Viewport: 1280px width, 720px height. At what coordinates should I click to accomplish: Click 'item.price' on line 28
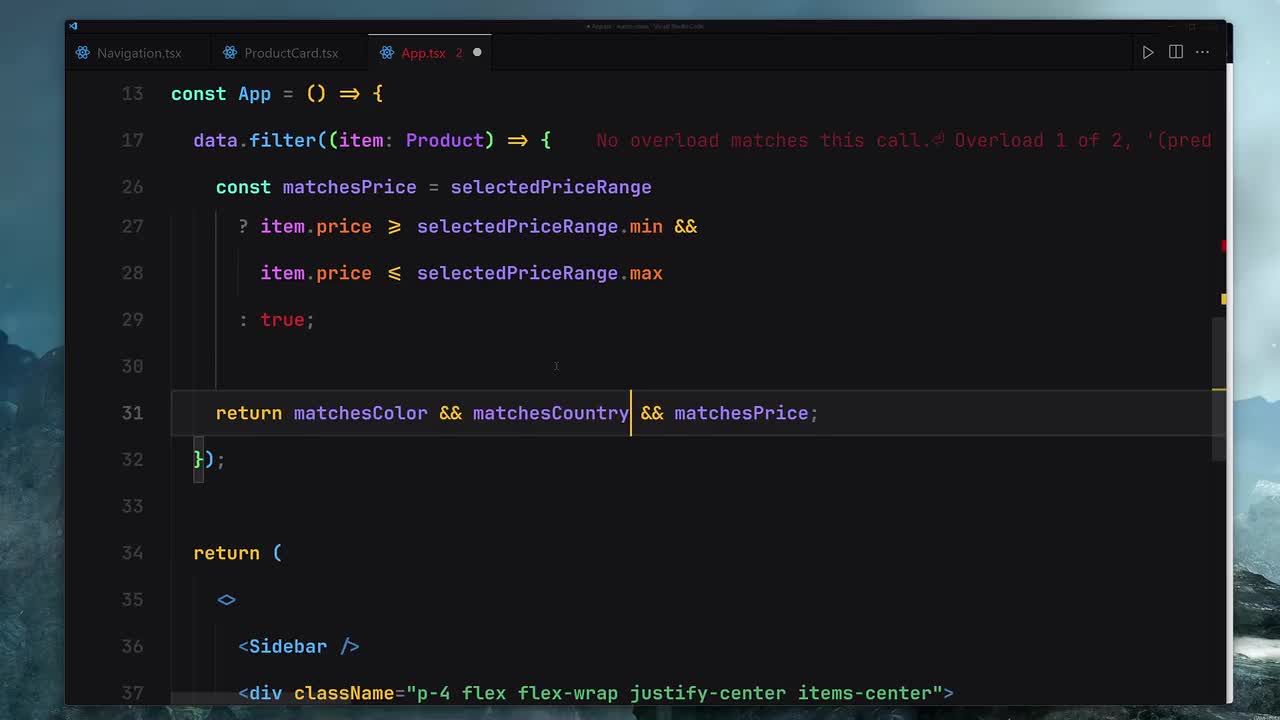(316, 273)
